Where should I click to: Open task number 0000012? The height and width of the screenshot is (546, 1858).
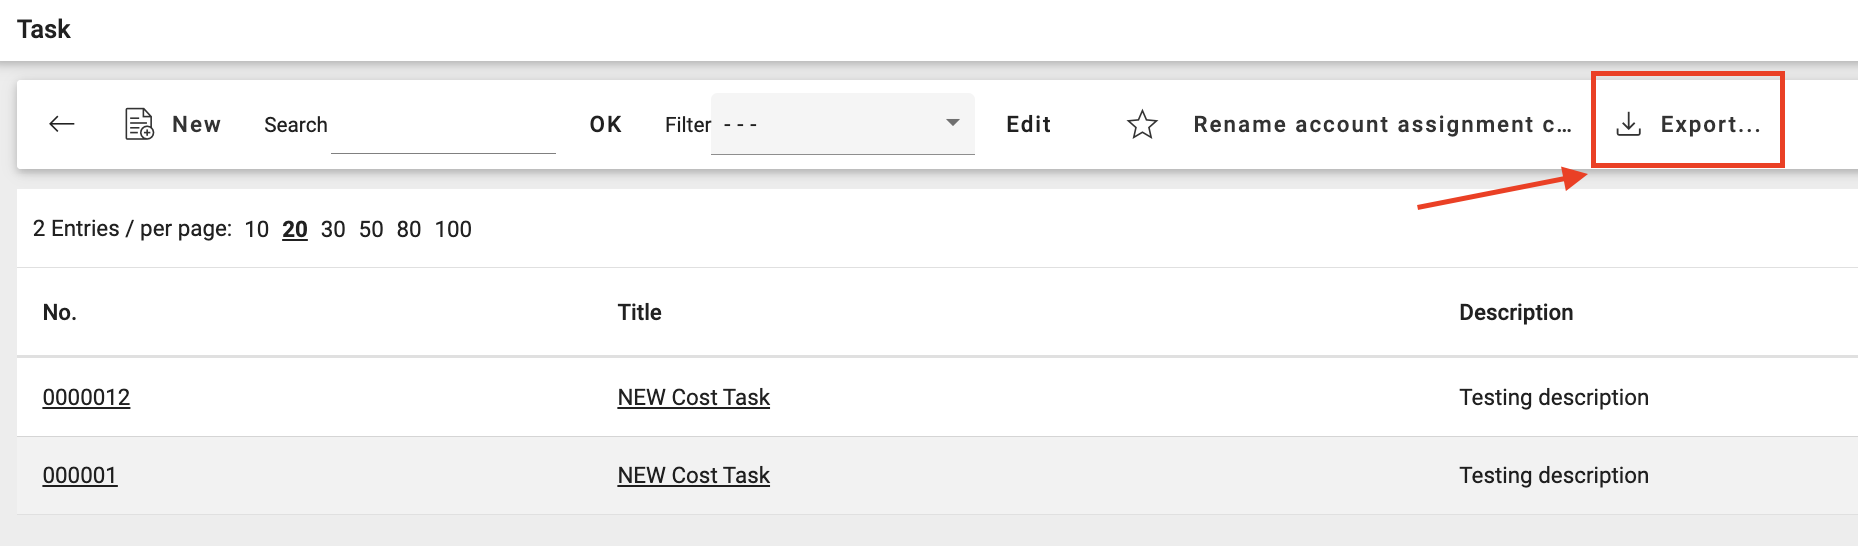click(x=86, y=397)
